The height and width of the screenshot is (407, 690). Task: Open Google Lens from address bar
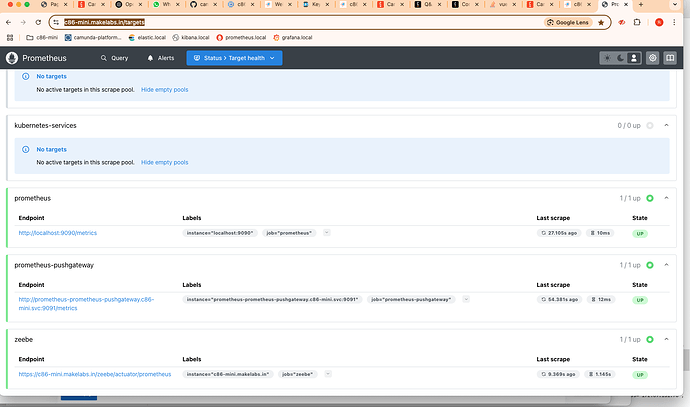tap(569, 22)
